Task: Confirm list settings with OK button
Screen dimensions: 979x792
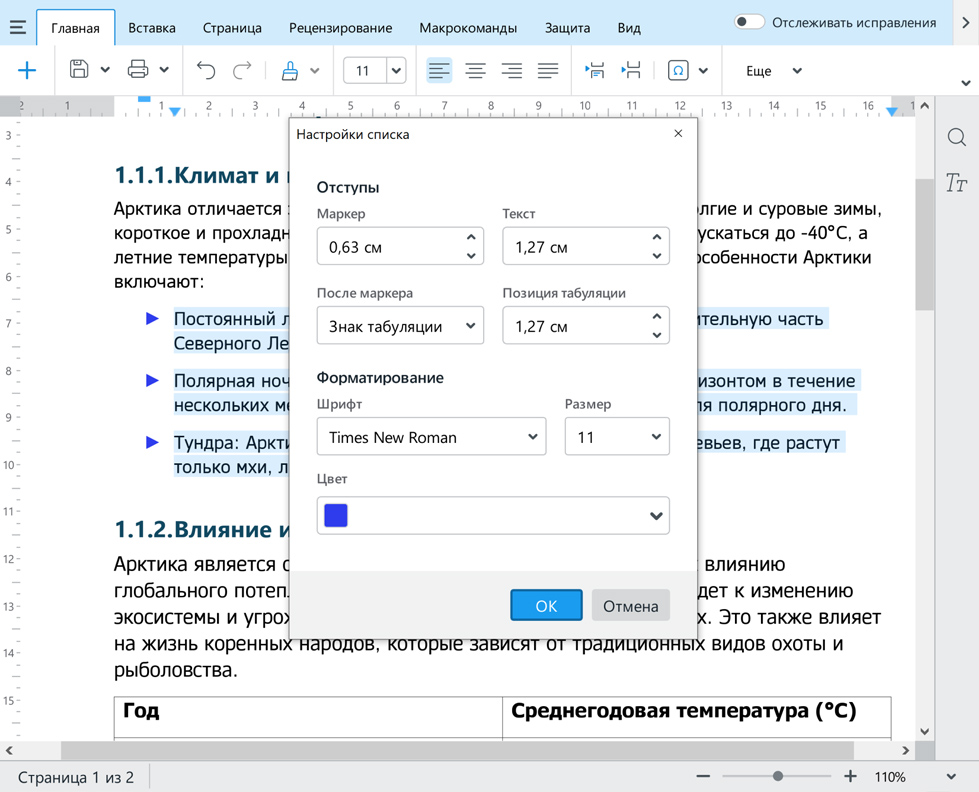Action: pyautogui.click(x=546, y=606)
